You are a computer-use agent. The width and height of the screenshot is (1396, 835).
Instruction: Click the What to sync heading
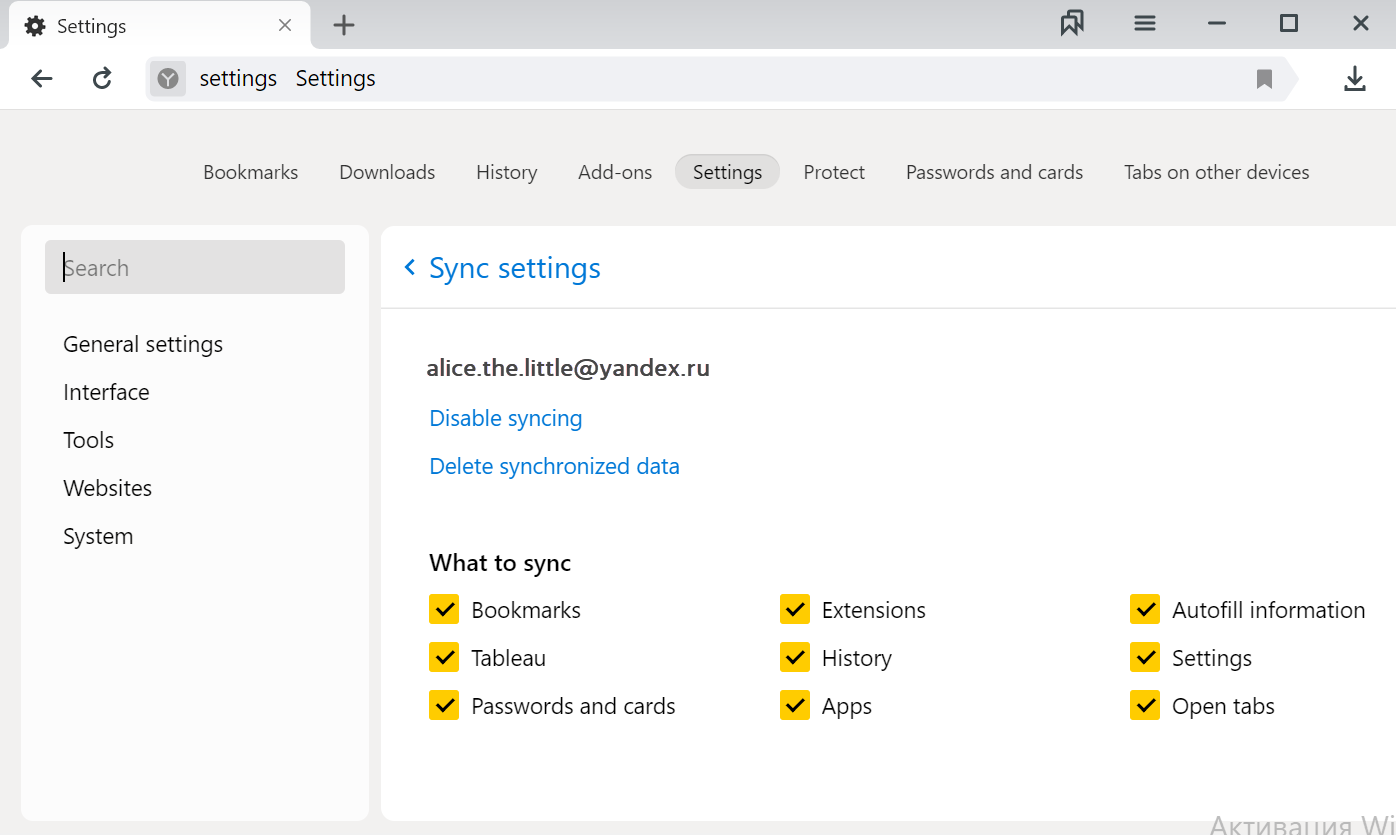[x=500, y=562]
